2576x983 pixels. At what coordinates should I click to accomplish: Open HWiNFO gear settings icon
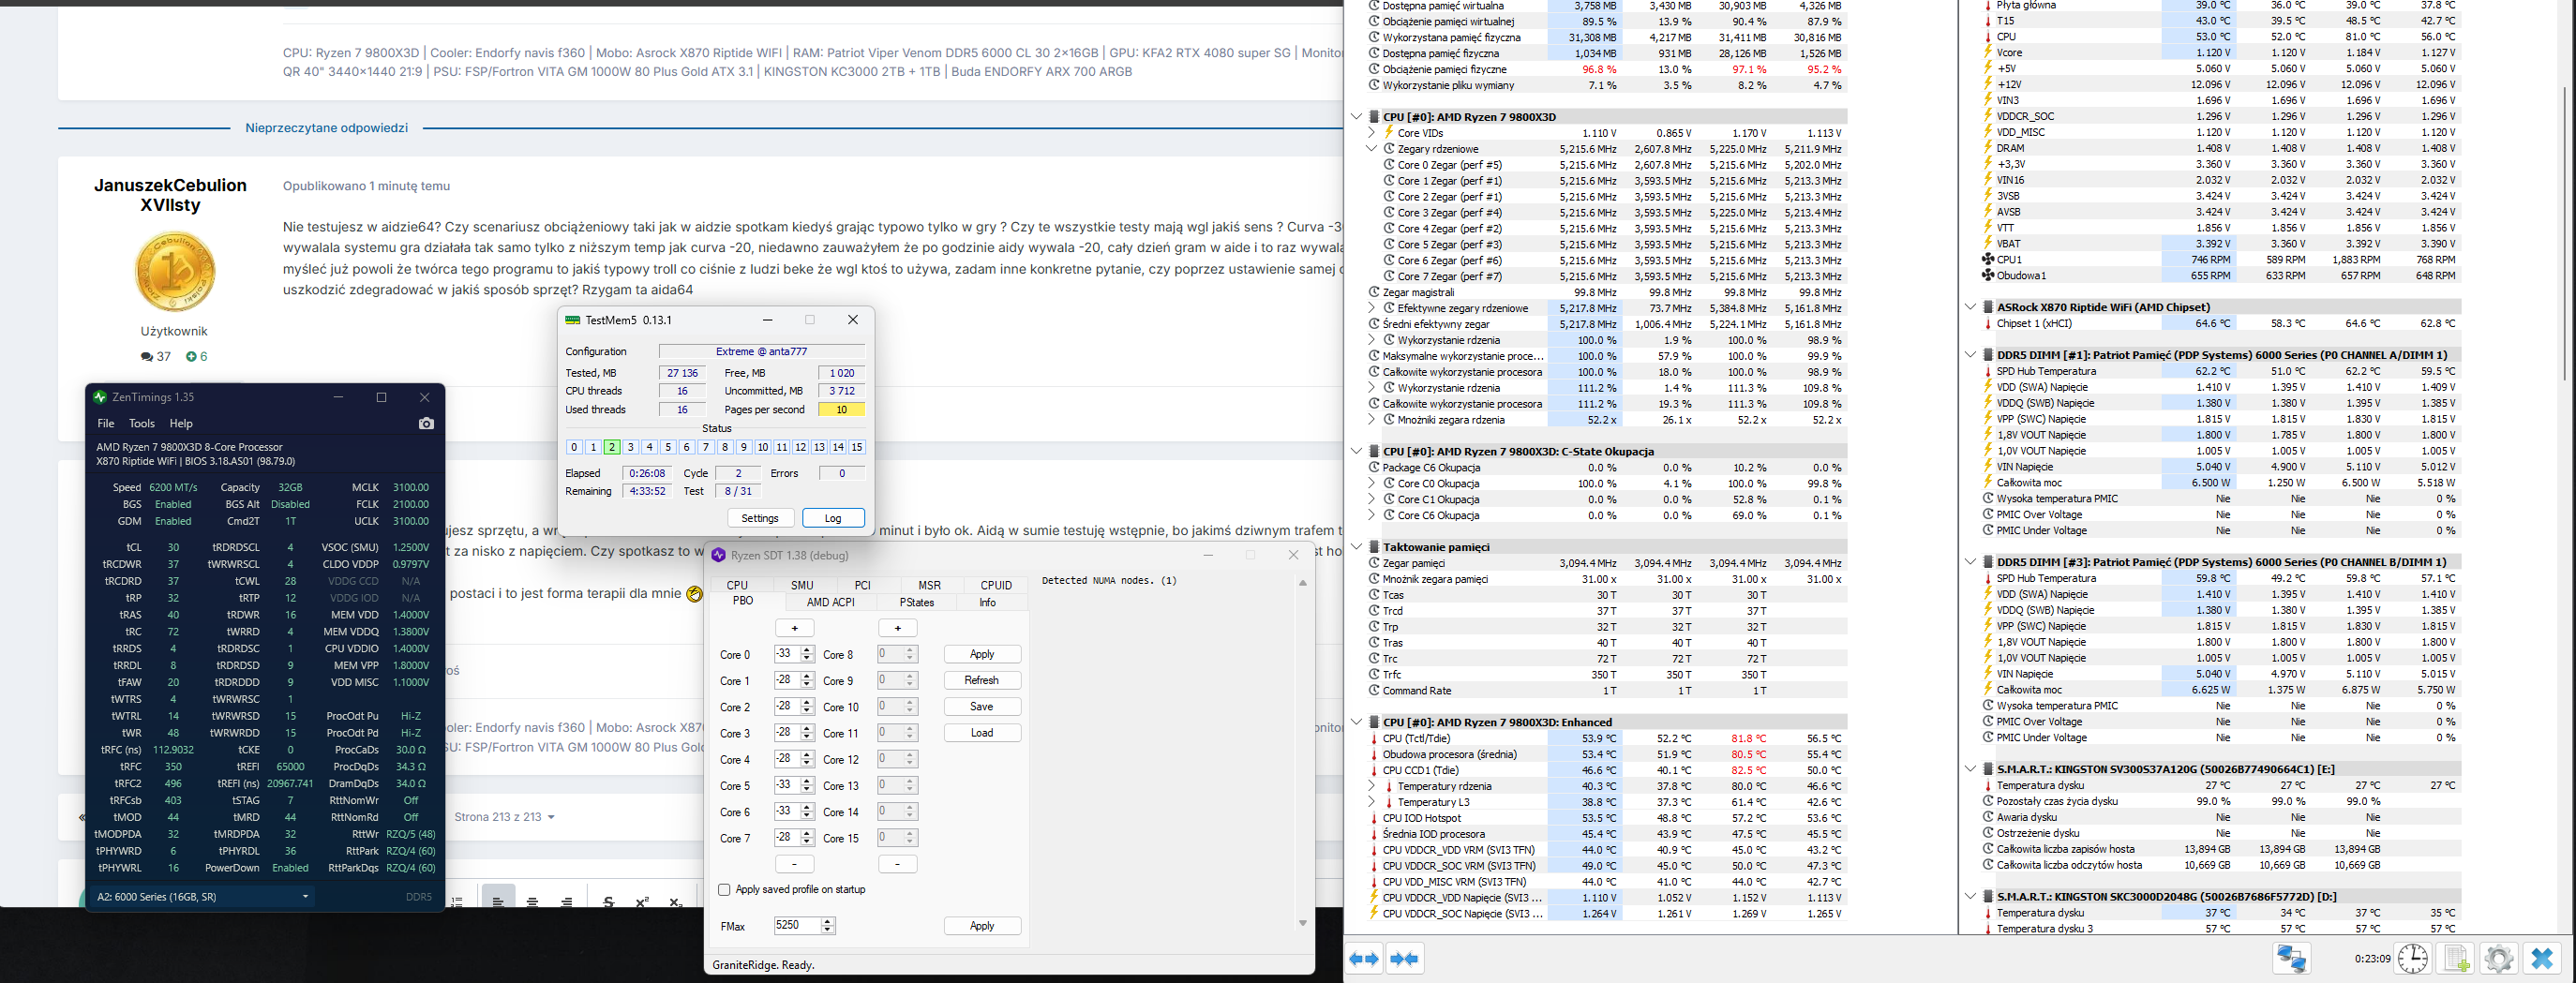(2498, 959)
